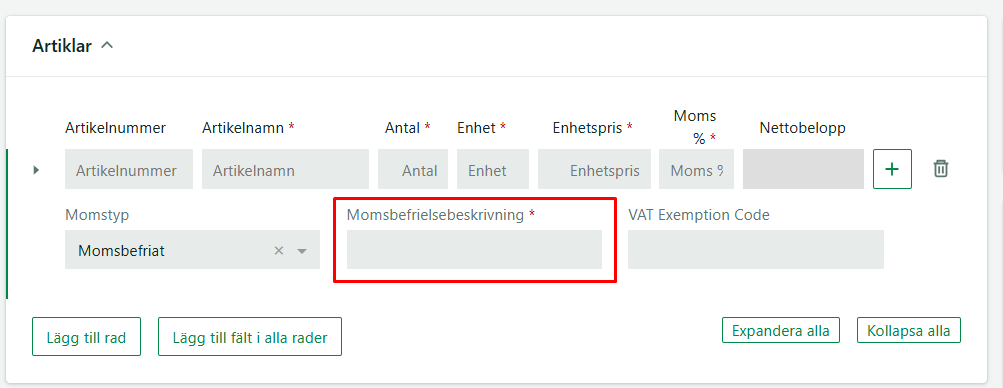This screenshot has width=1003, height=388.
Task: Click Lägg till fält i alla rader
Action: pos(250,337)
